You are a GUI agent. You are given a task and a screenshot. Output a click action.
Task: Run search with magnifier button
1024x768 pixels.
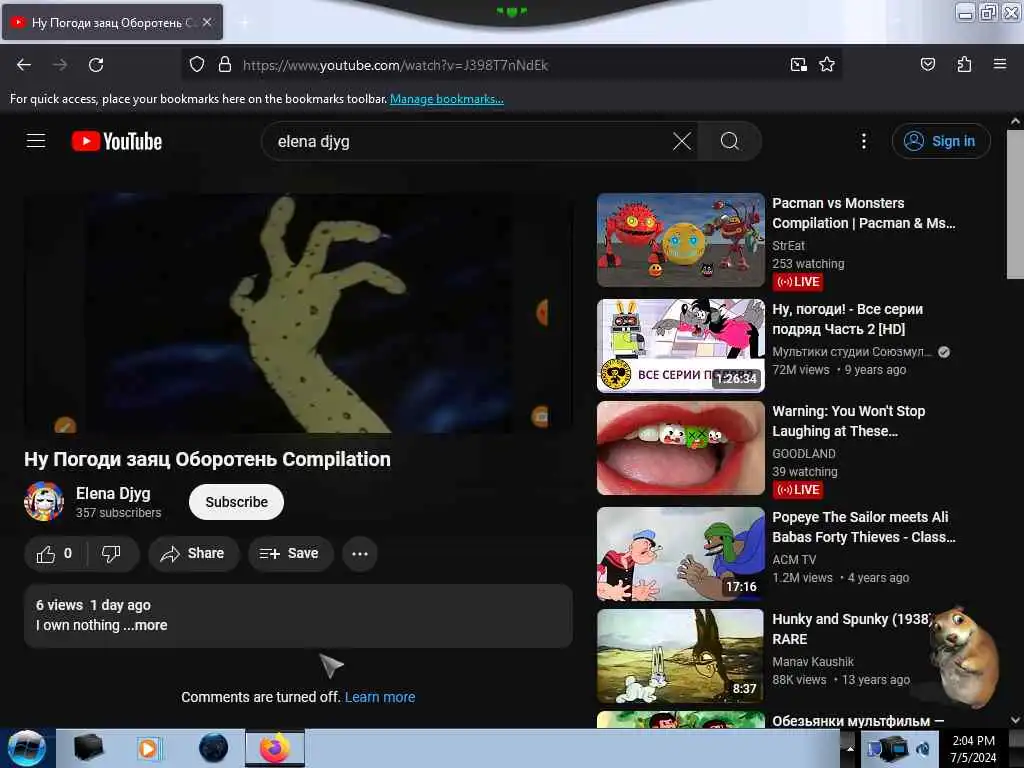click(729, 141)
